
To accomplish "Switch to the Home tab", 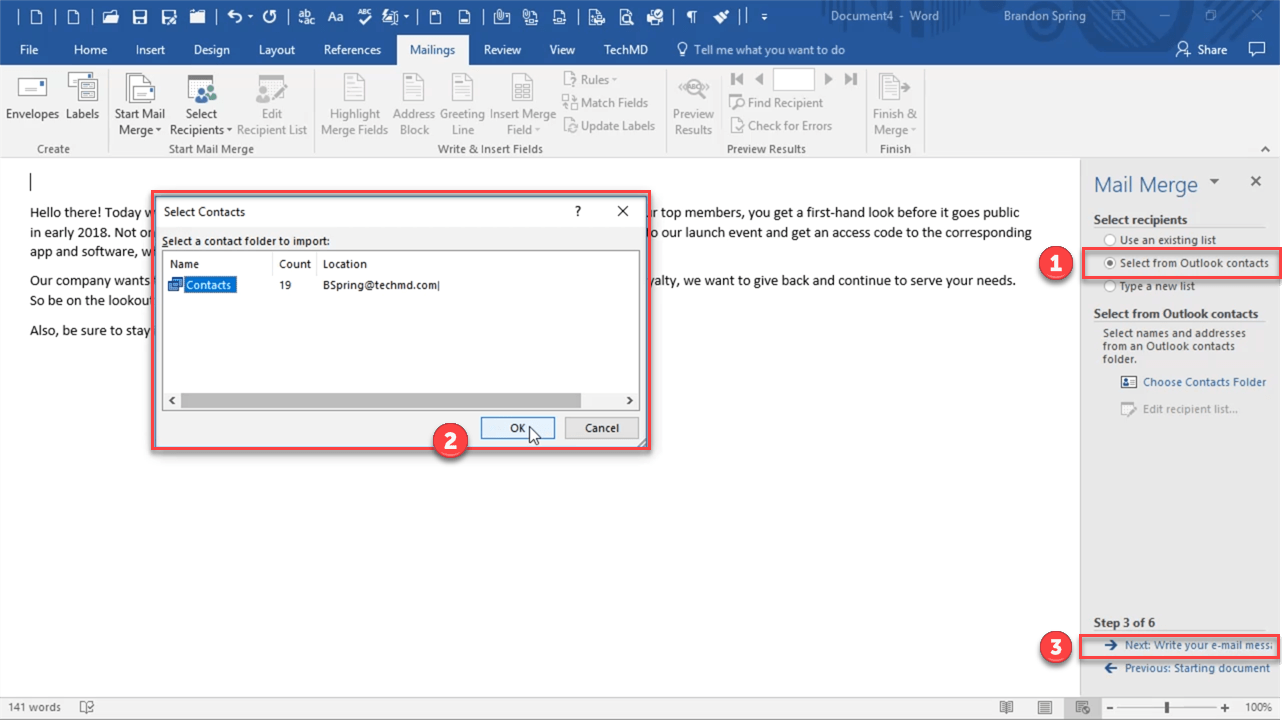I will 90,49.
